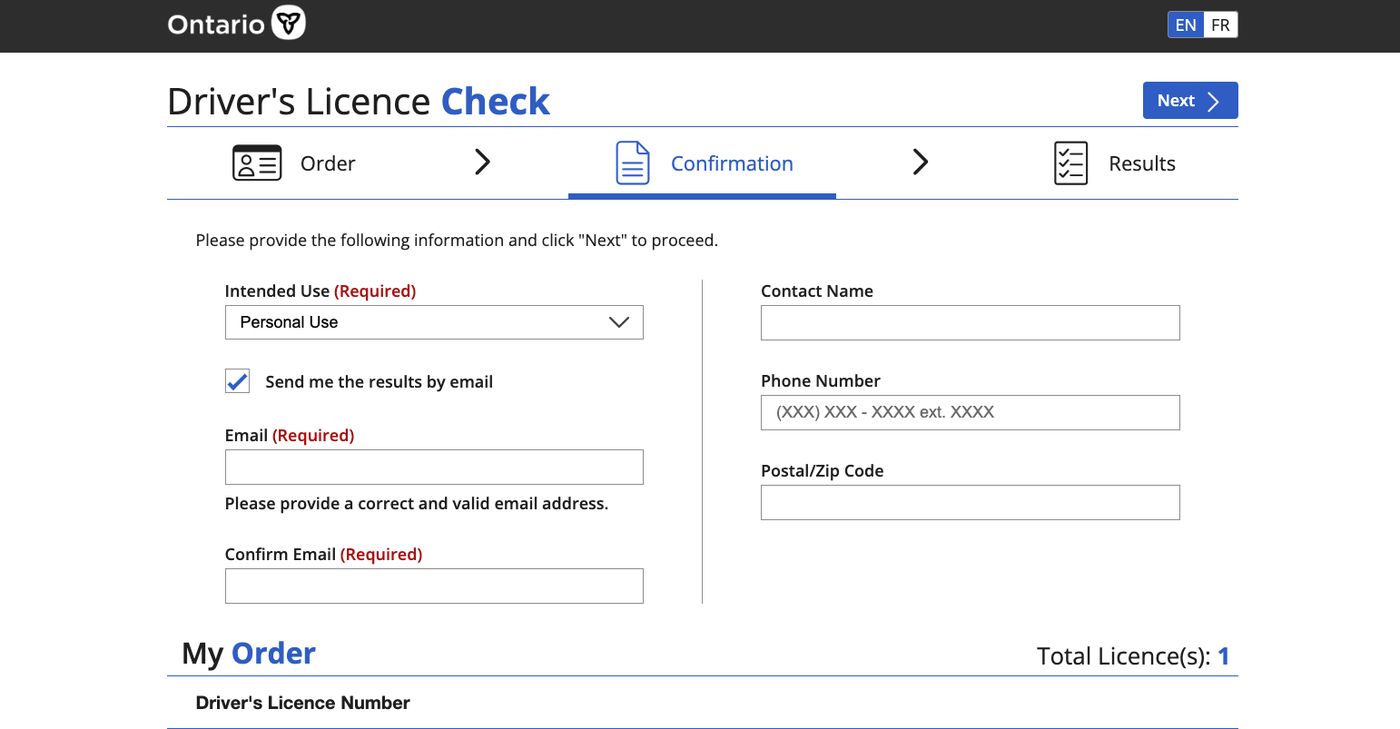Go to the Order step tab
The height and width of the screenshot is (729, 1400).
pos(294,163)
